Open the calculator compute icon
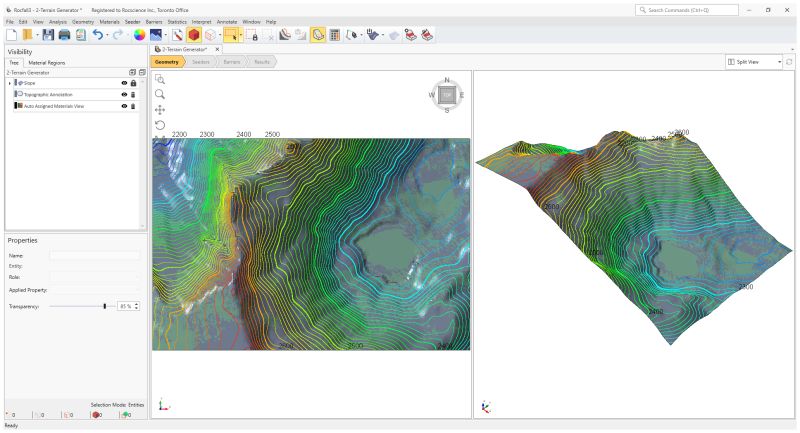The width and height of the screenshot is (800, 433). click(335, 35)
